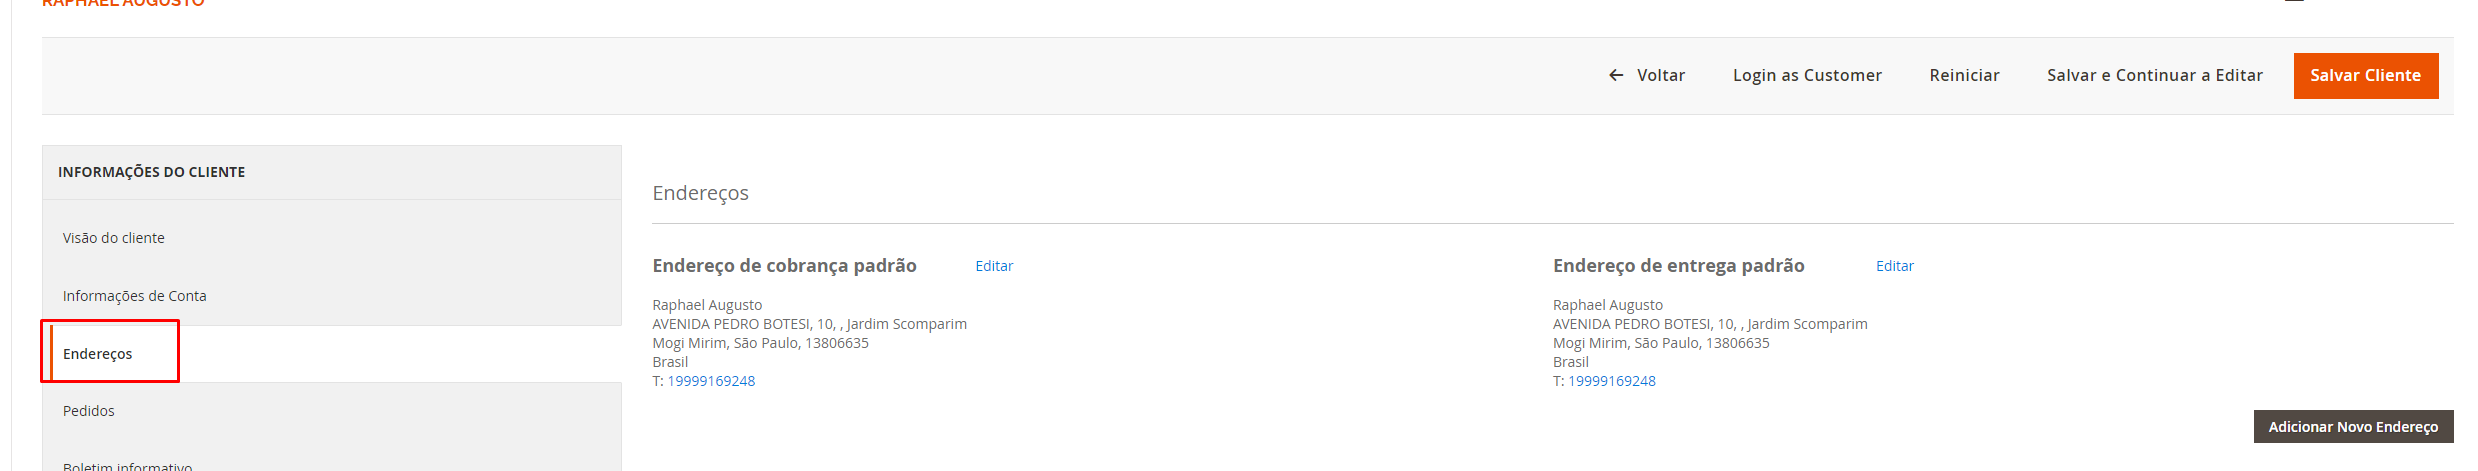
Task: Click the phone number under billing address
Action: pyautogui.click(x=711, y=381)
